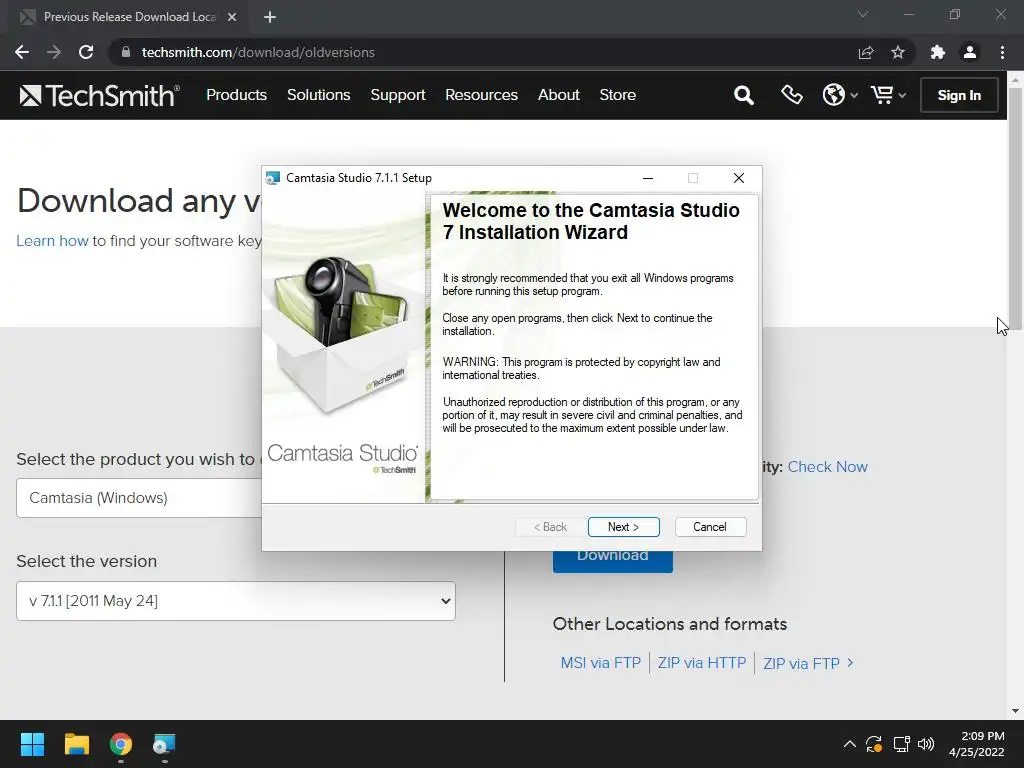
Task: Open the Support menu
Action: 398,95
